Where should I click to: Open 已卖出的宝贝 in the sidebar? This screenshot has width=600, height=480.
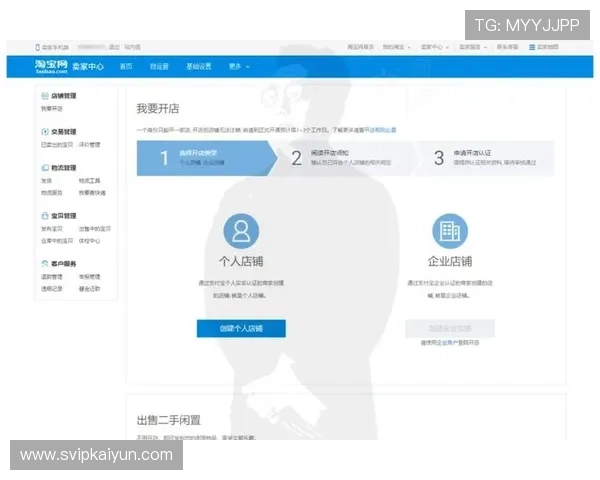coord(57,145)
